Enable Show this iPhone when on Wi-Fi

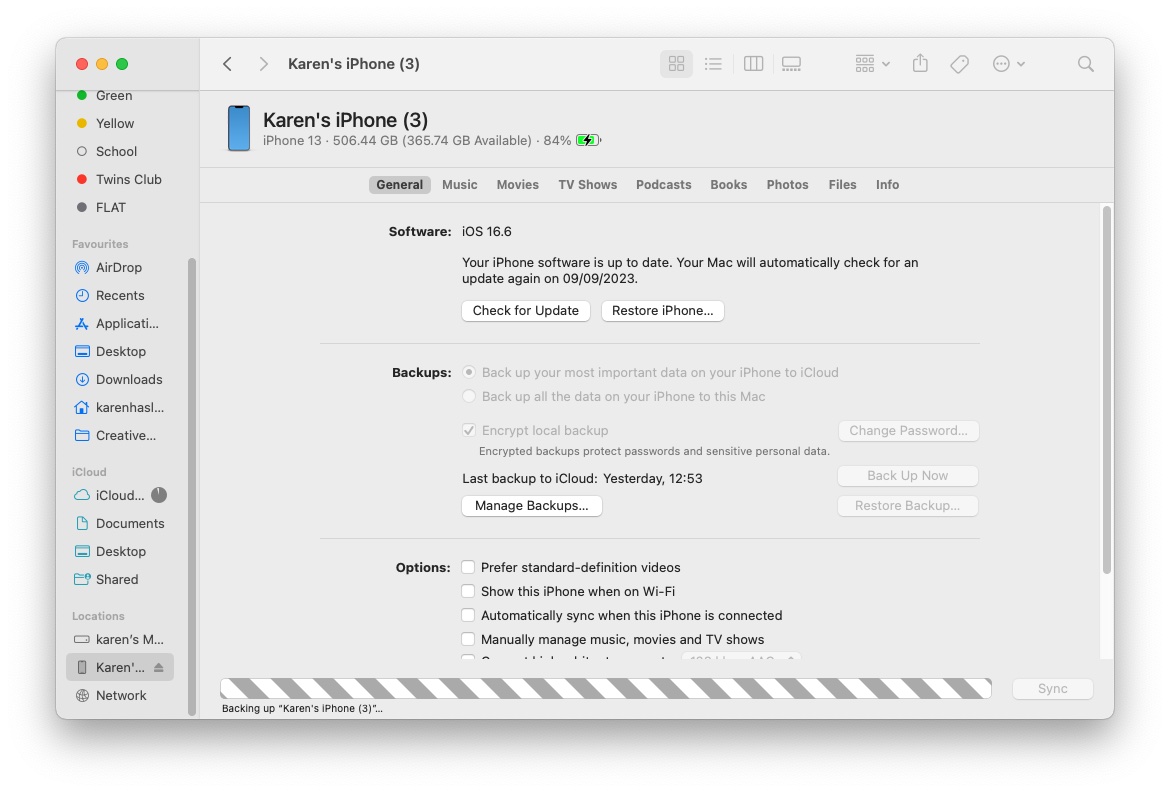pos(468,592)
